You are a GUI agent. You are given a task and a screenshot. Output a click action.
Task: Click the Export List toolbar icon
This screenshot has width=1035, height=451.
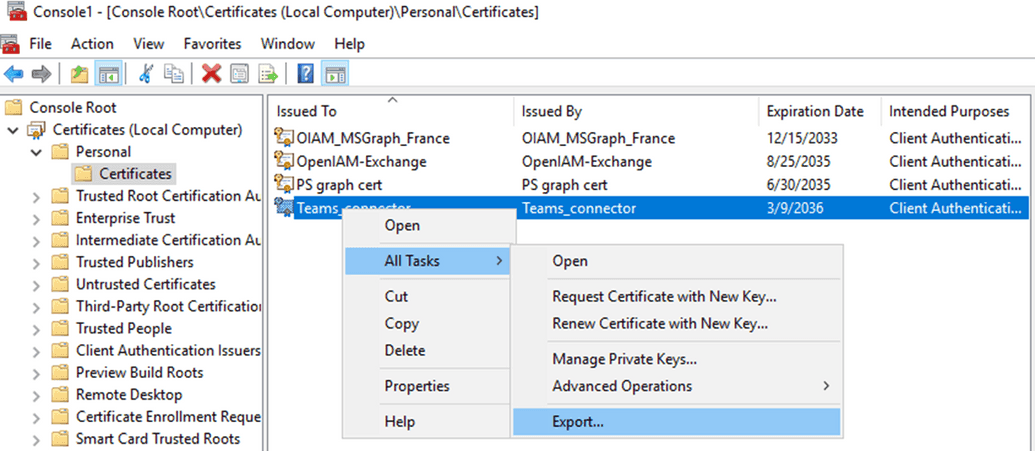click(x=268, y=74)
